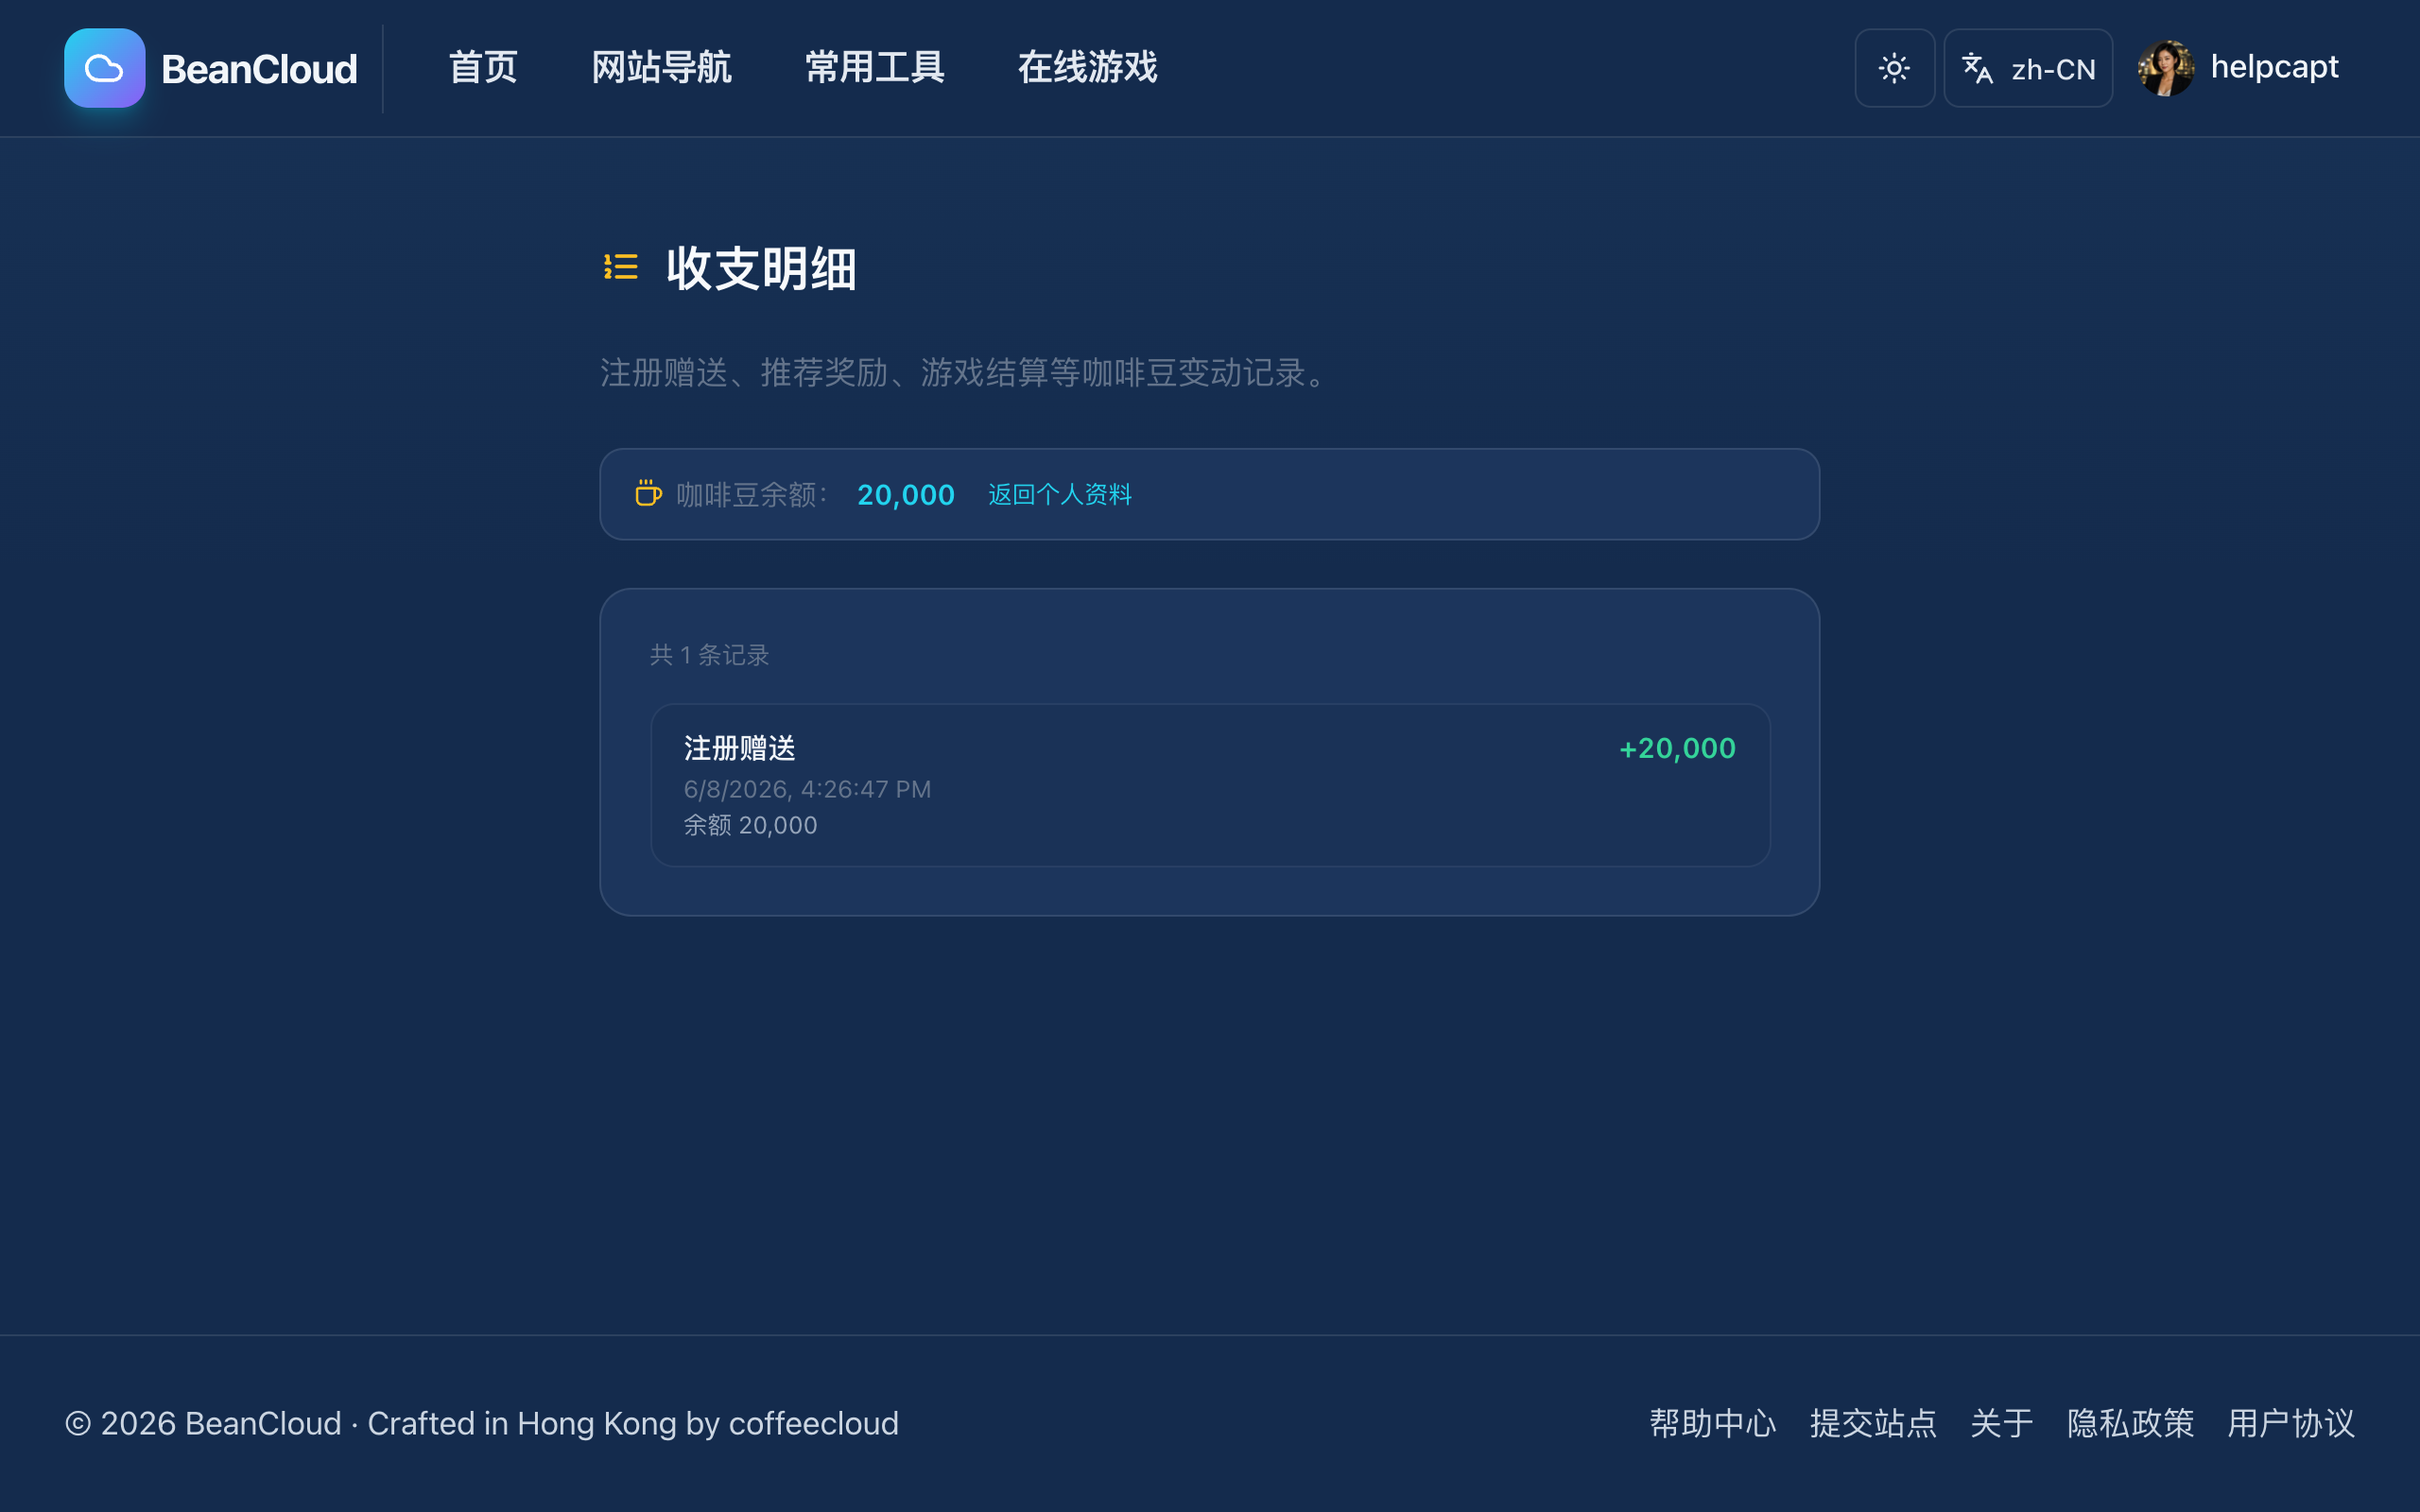Open 帮助中心 footer link
This screenshot has width=2420, height=1512.
[1712, 1423]
